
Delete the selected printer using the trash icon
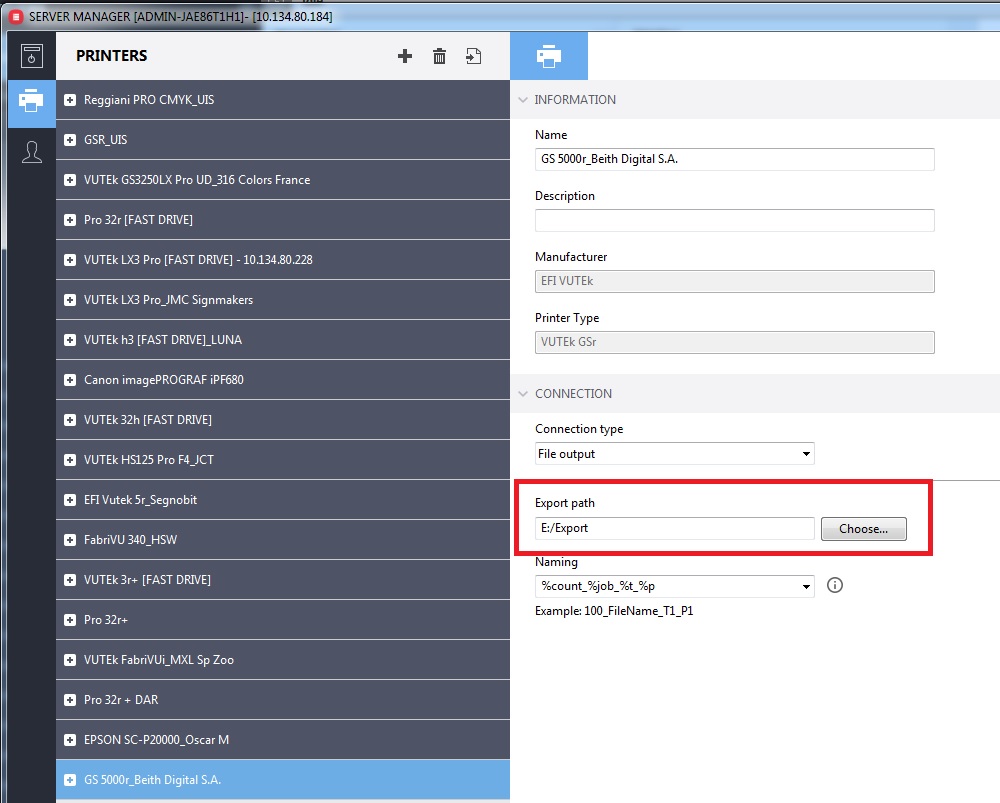439,56
